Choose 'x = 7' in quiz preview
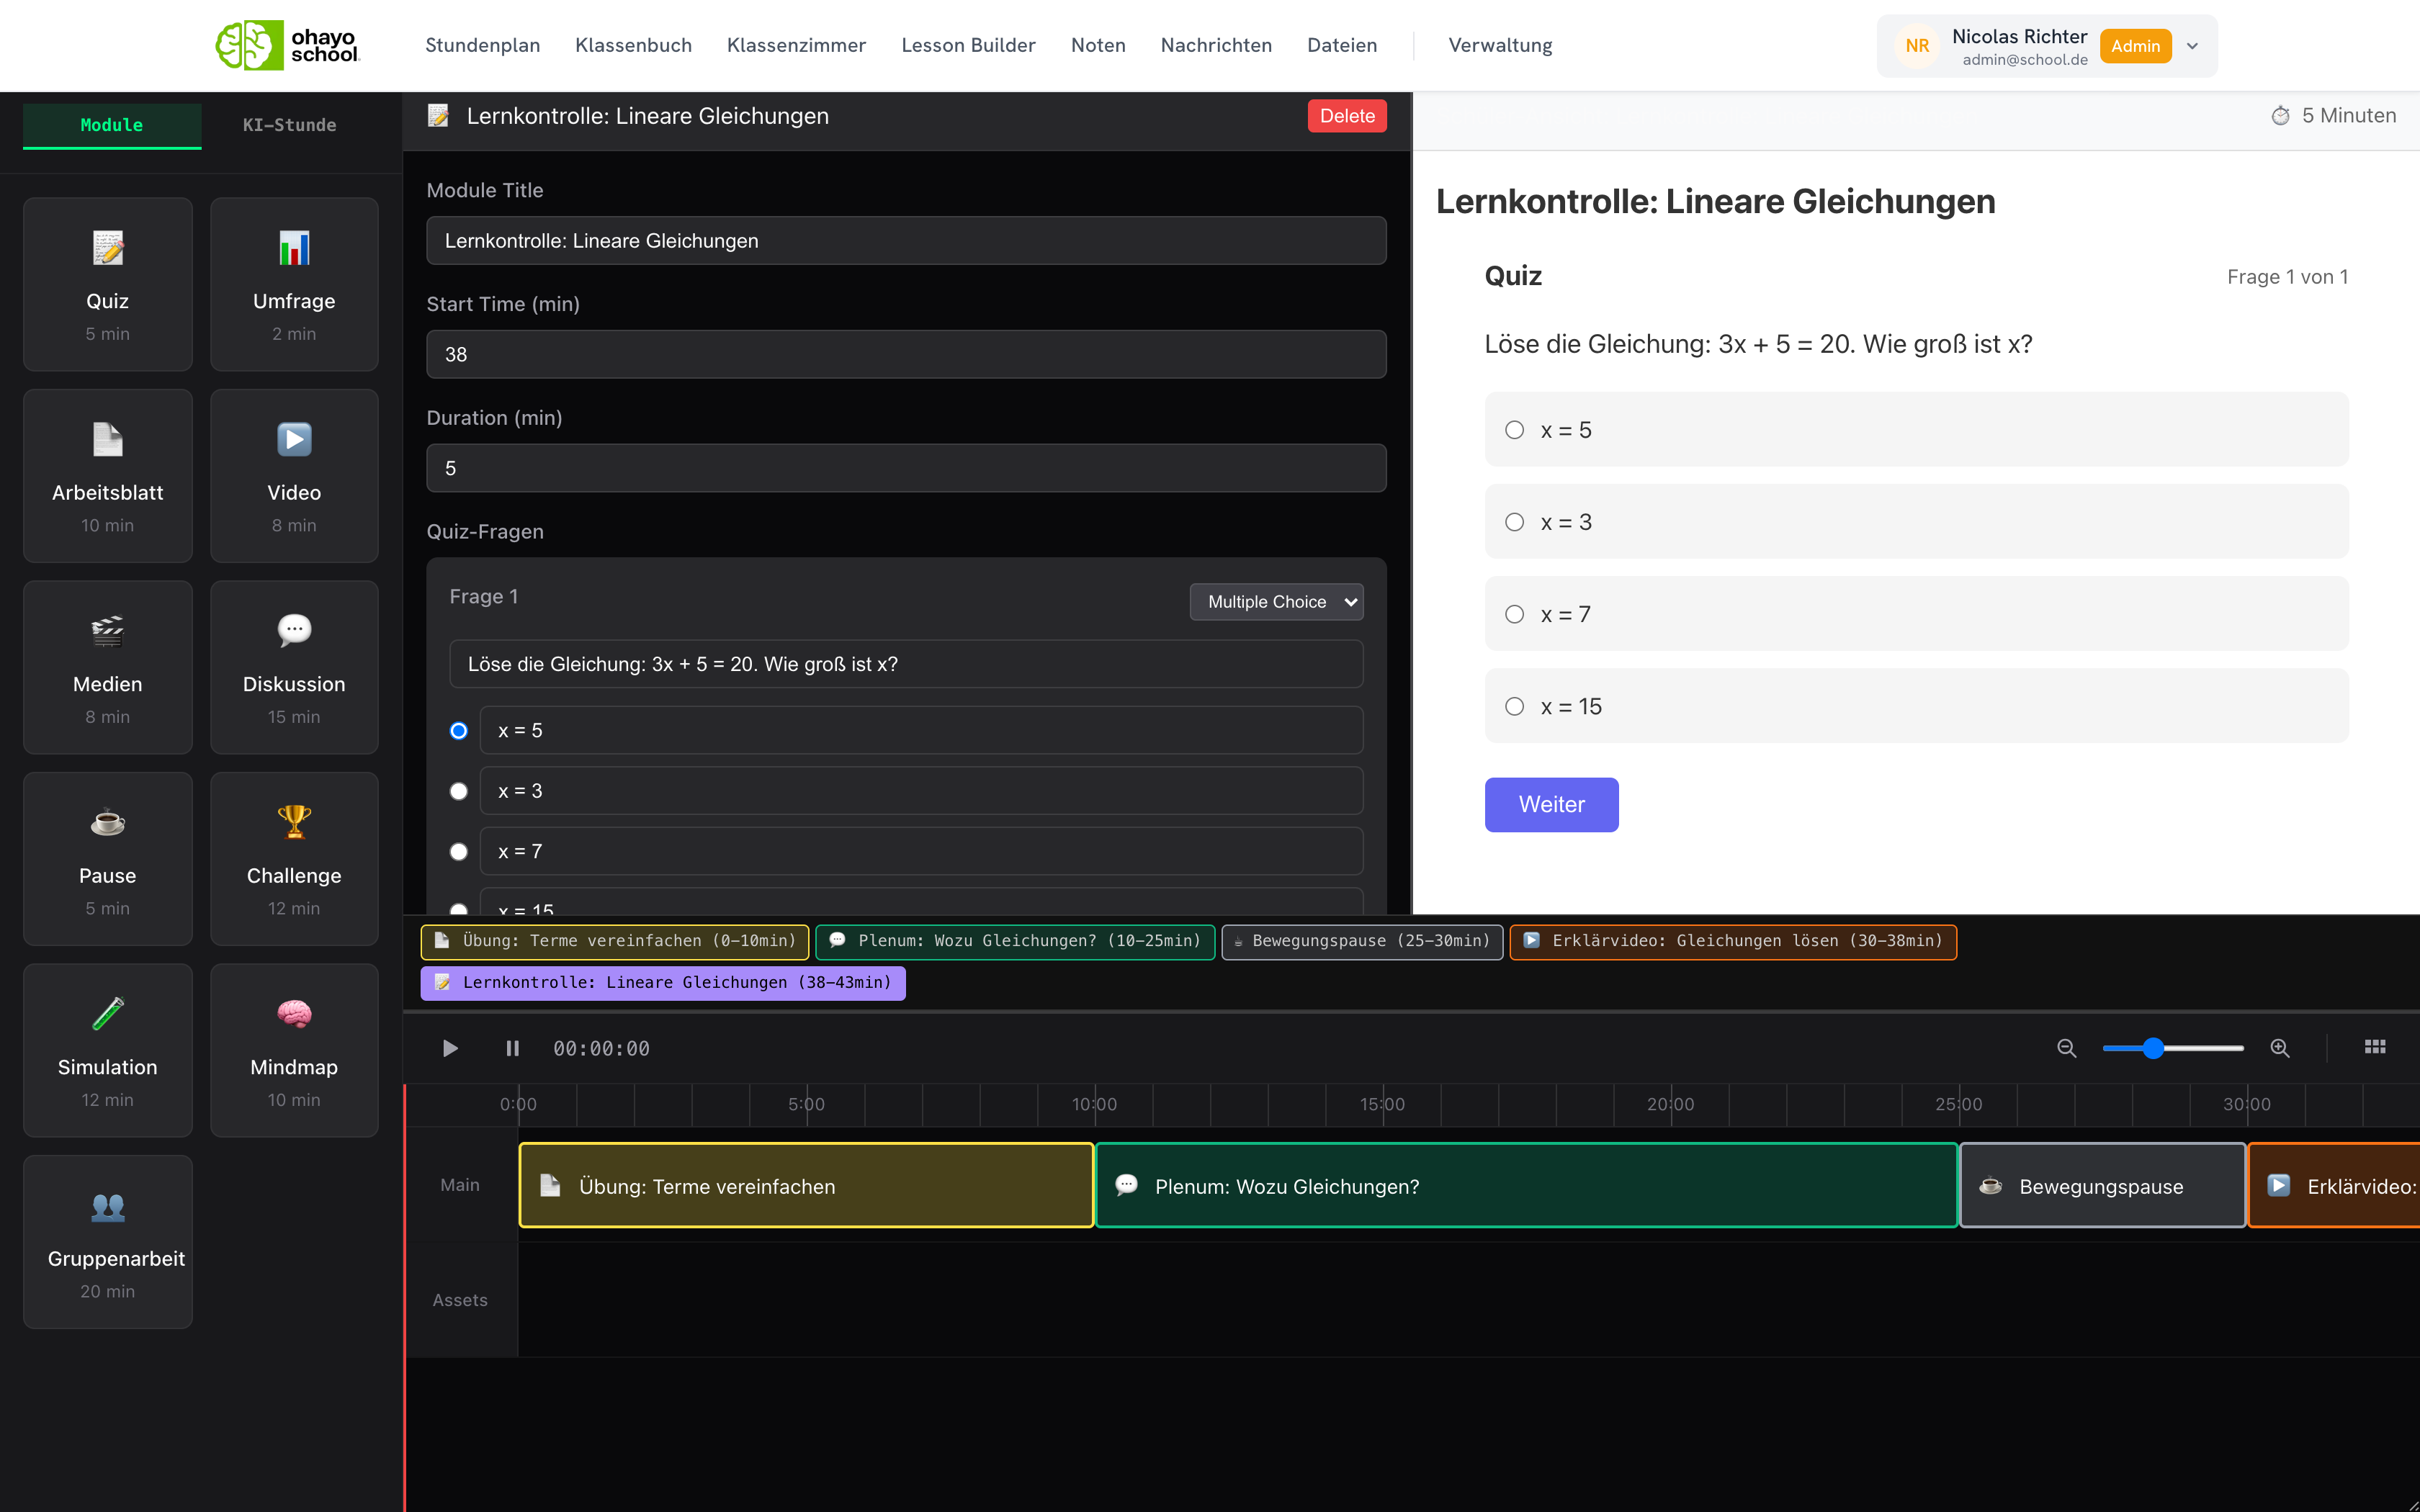The width and height of the screenshot is (2420, 1512). (x=1916, y=614)
